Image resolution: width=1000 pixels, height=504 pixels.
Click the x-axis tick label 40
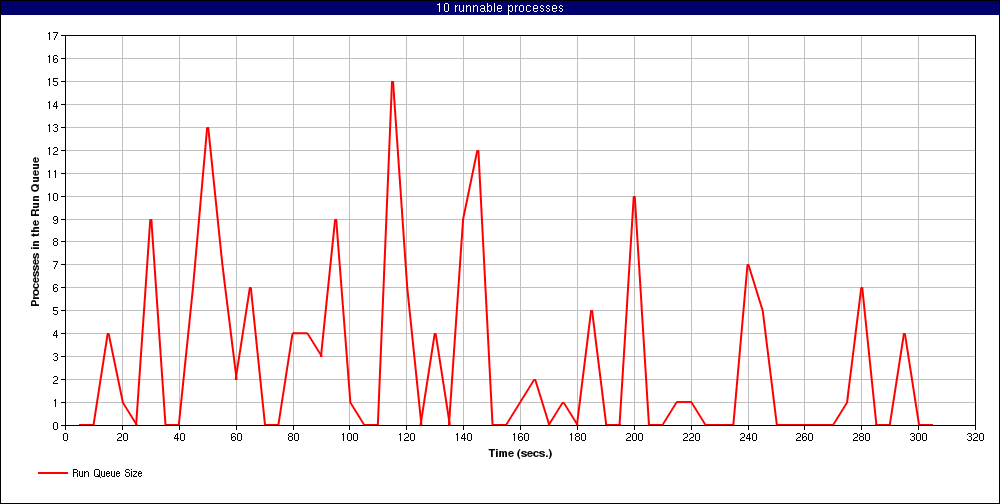tap(179, 438)
